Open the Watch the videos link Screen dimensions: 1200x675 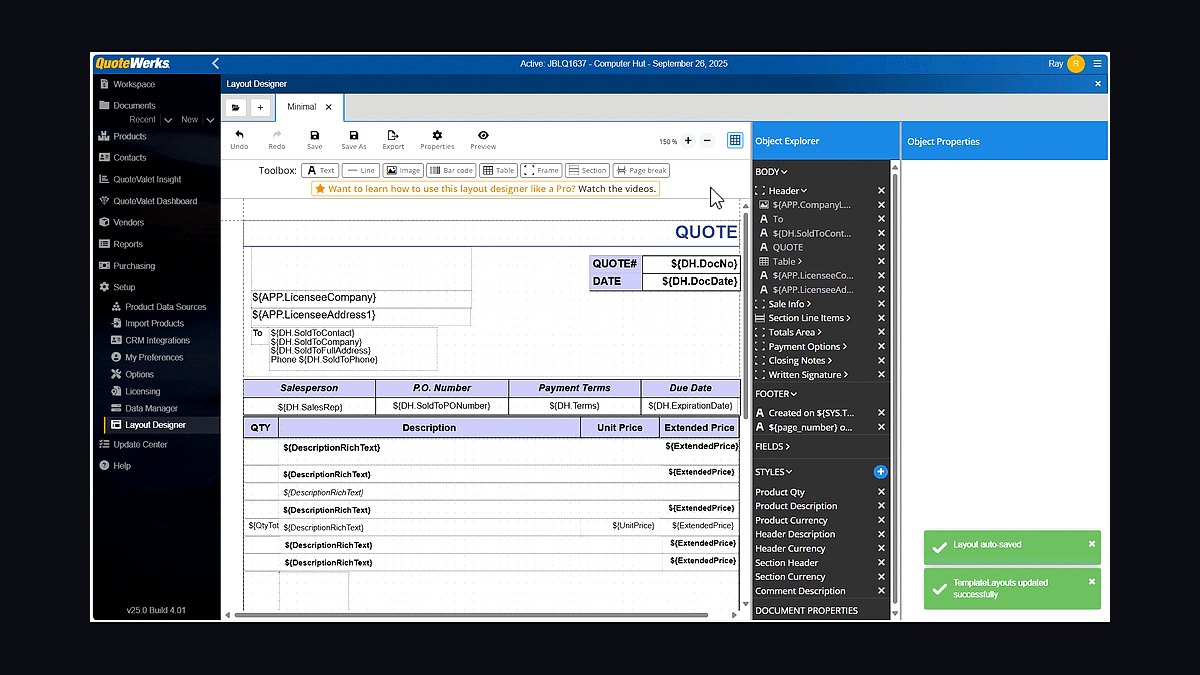(617, 188)
